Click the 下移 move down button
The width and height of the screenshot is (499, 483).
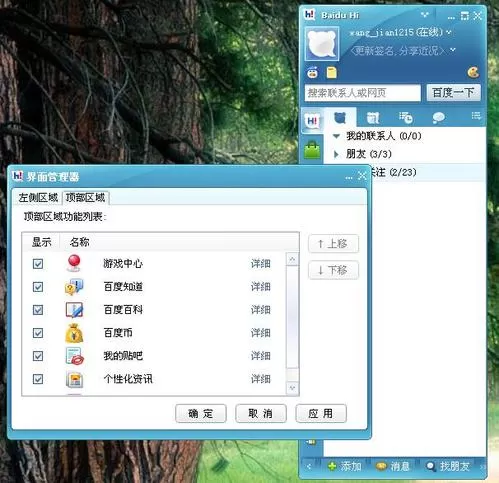click(333, 270)
